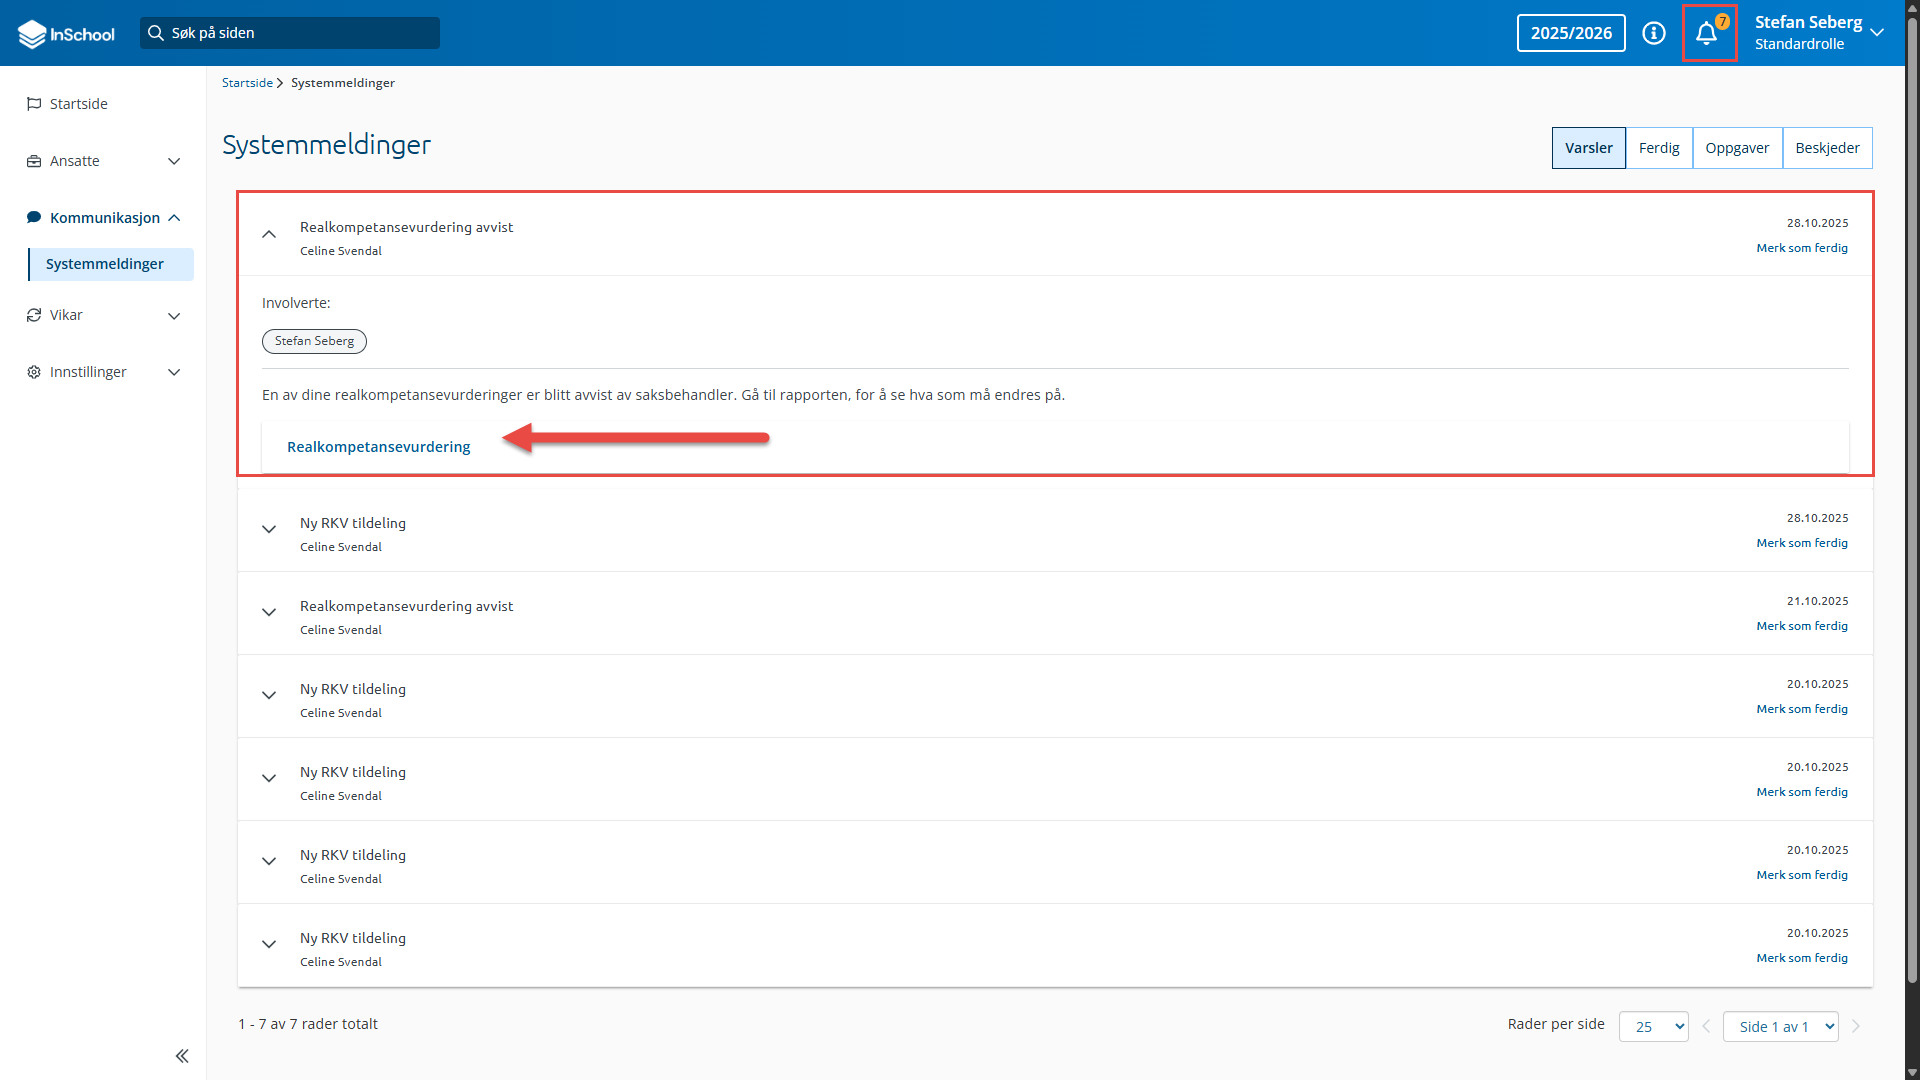The width and height of the screenshot is (1920, 1080).
Task: Focus the Søk på siden search field
Action: [x=290, y=33]
